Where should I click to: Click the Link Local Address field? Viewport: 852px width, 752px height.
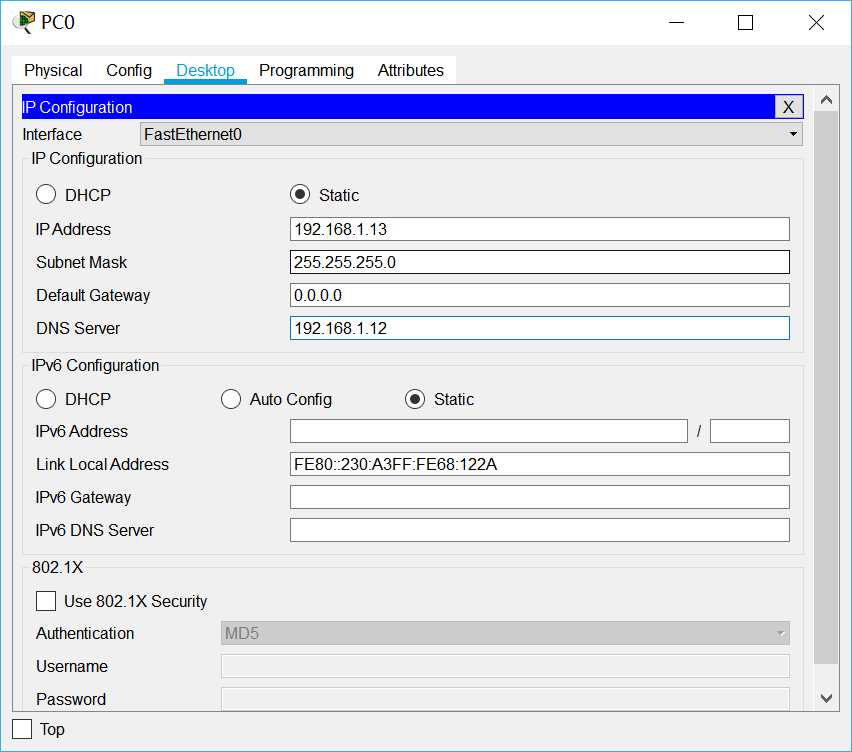tap(540, 465)
